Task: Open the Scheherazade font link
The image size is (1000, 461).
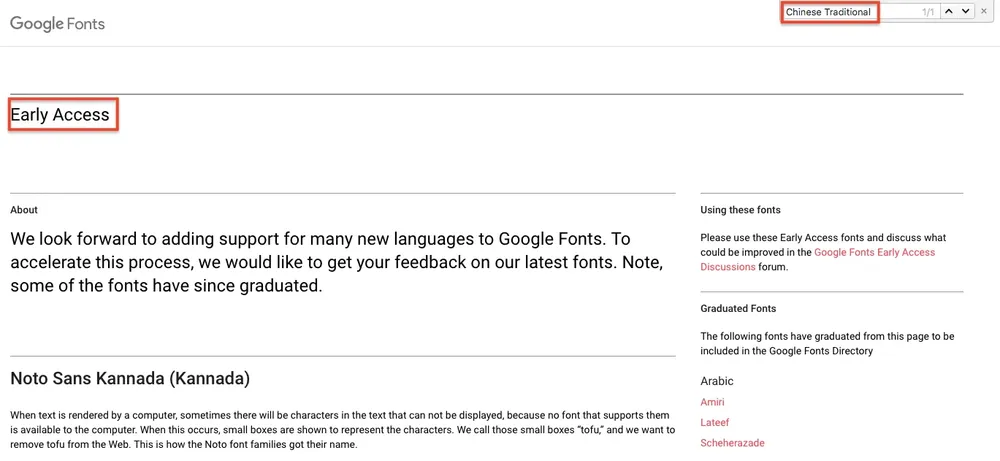Action: point(732,443)
